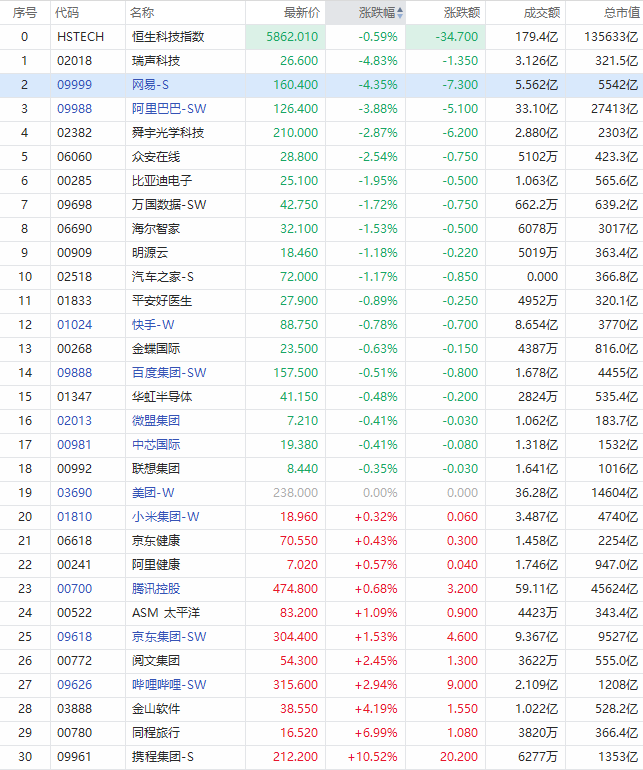Select 众安在线 stock name
This screenshot has height=770, width=643.
coord(156,157)
